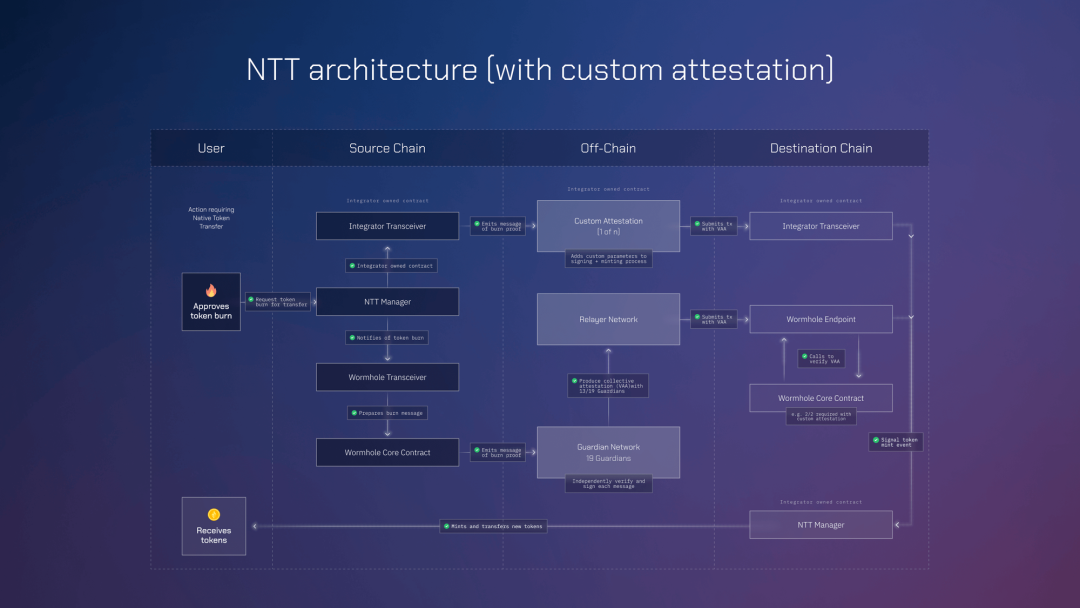Click green dot on Signal token mint event badge
This screenshot has width=1080, height=608.
pos(876,440)
